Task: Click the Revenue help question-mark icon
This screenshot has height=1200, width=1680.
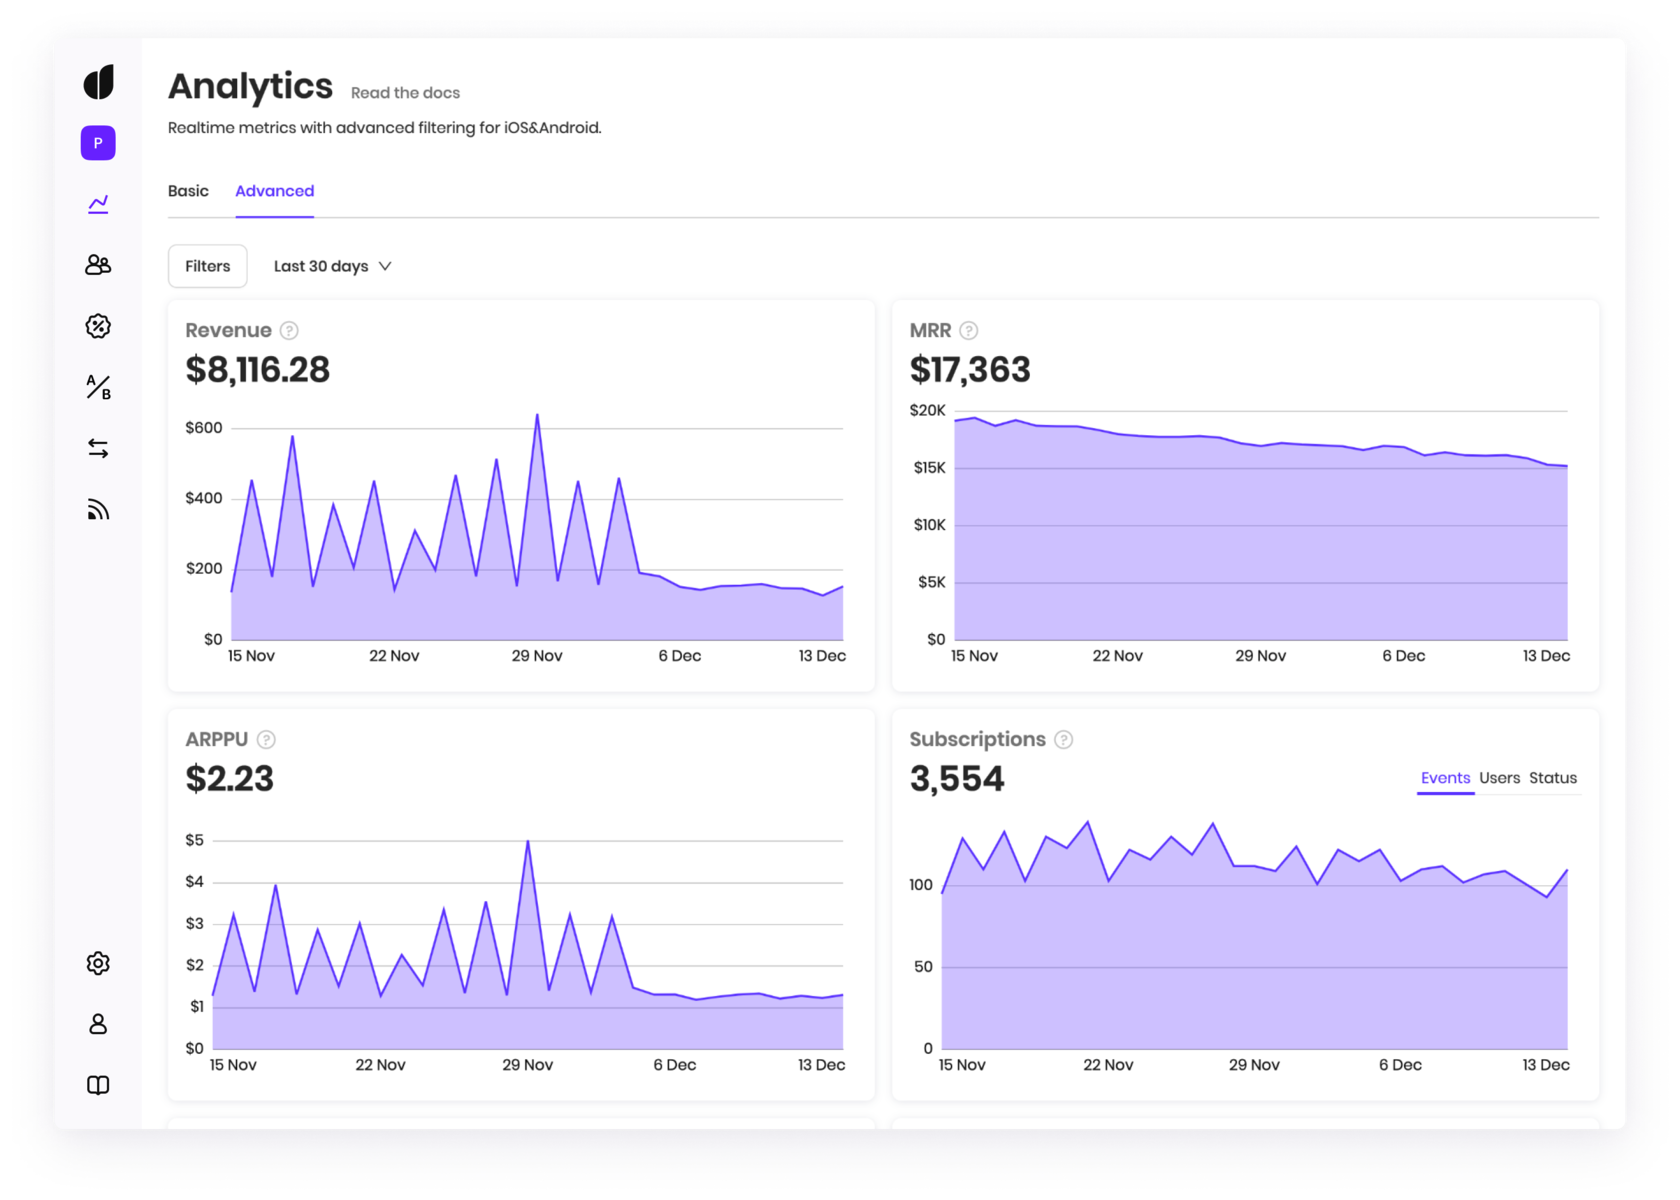Action: (289, 330)
